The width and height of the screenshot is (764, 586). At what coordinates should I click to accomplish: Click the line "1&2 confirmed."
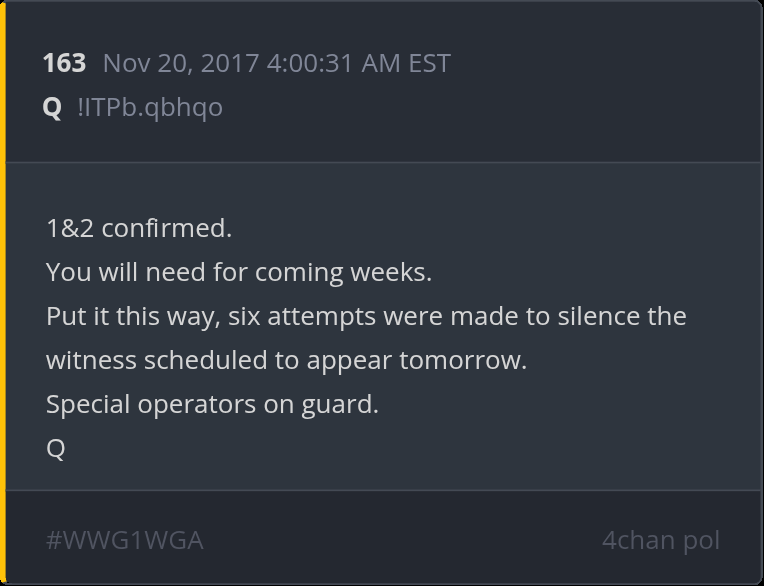coord(139,228)
